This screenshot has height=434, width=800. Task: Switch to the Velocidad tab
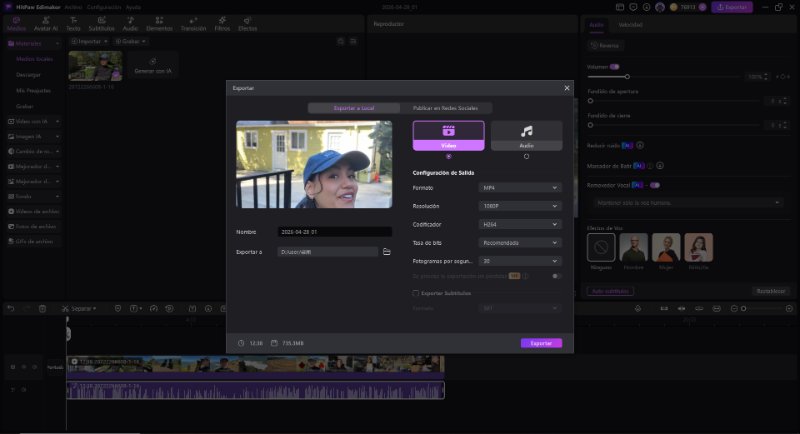(631, 24)
